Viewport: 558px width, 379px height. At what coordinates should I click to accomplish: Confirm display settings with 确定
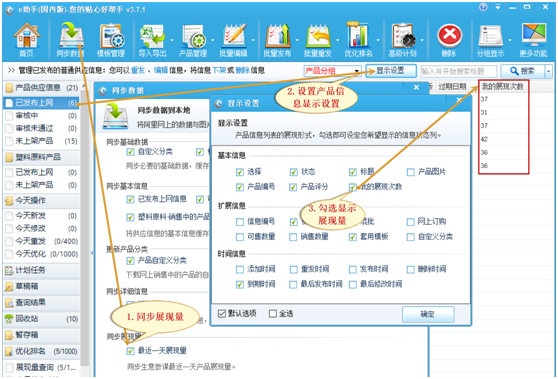tap(428, 314)
